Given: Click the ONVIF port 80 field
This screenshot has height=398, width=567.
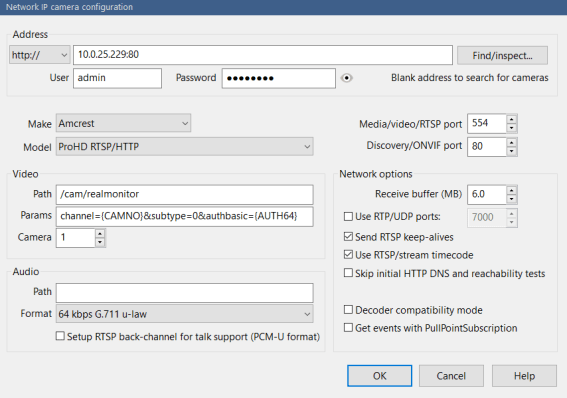Looking at the screenshot, I should coord(487,146).
